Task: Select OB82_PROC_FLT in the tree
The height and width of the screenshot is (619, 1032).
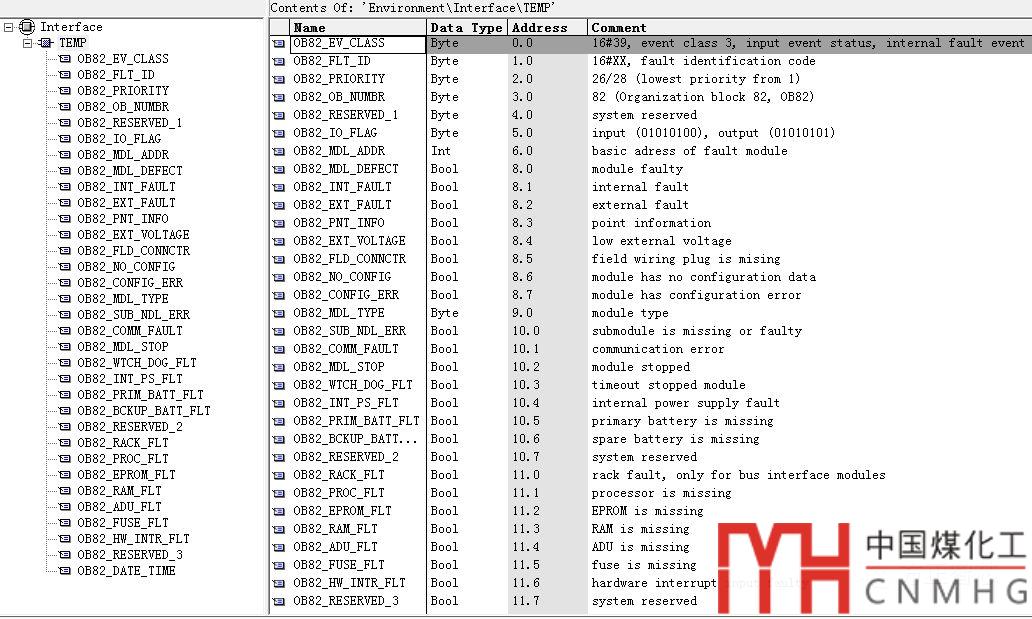Action: pos(123,459)
